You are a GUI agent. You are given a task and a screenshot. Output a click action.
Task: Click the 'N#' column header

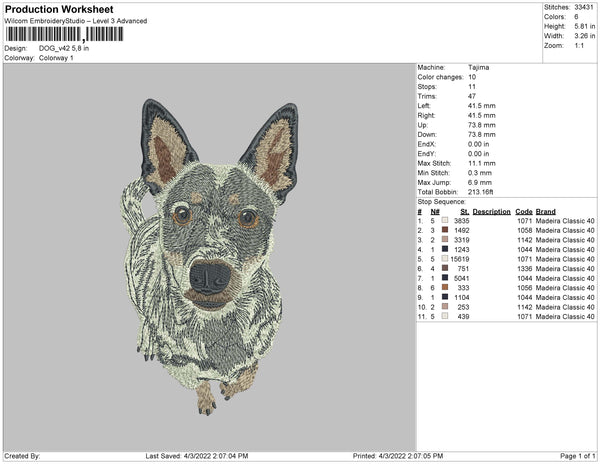[x=435, y=212]
